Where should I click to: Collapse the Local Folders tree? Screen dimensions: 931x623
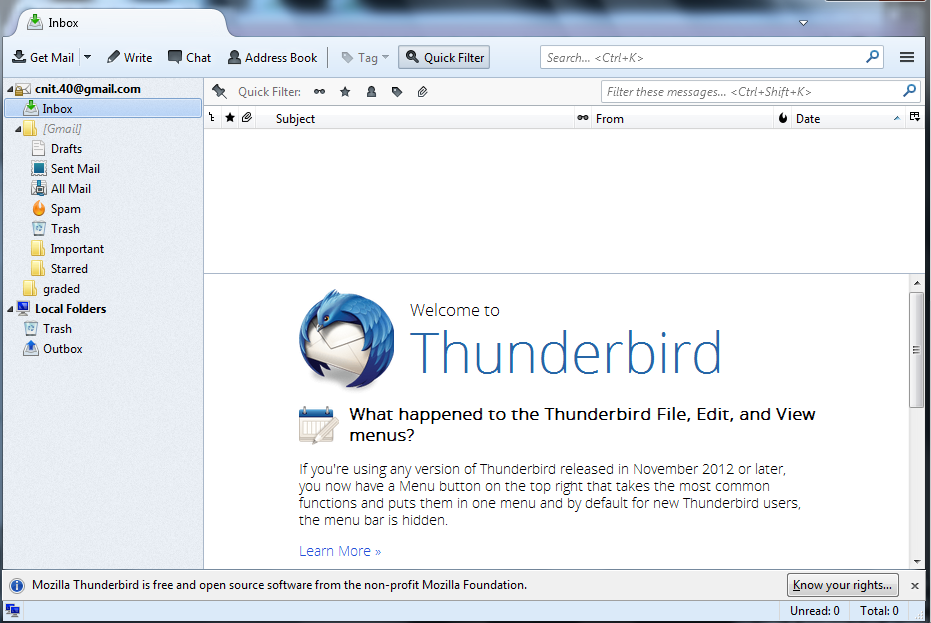point(10,309)
